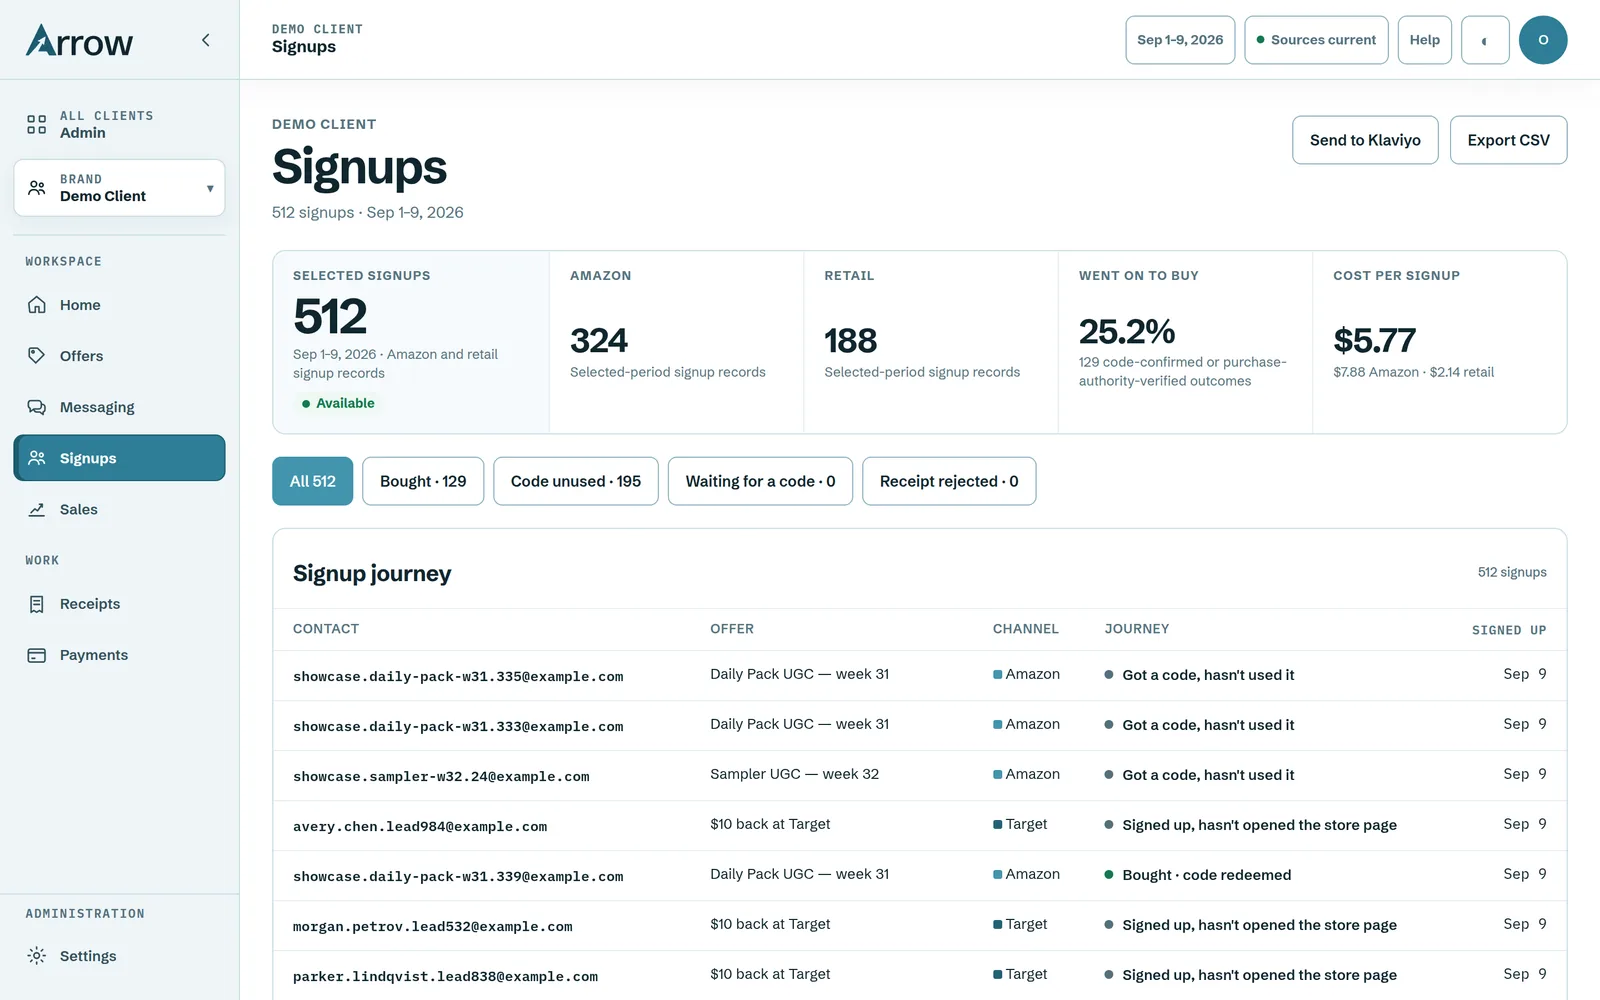Click the CONTACT column header
The image size is (1600, 1000).
[x=326, y=629]
